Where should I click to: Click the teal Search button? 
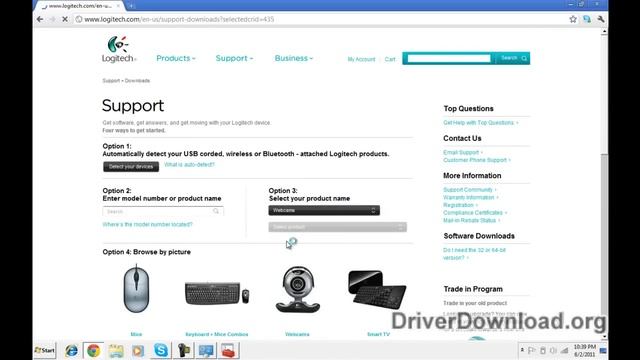(513, 58)
